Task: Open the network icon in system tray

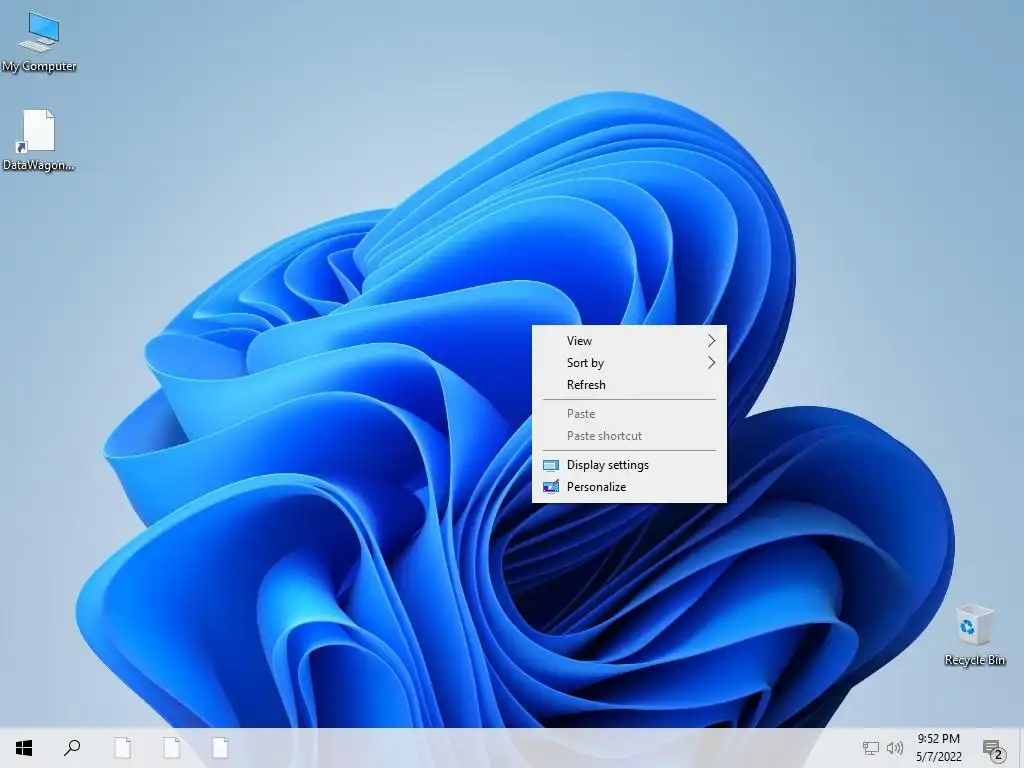Action: tap(871, 748)
